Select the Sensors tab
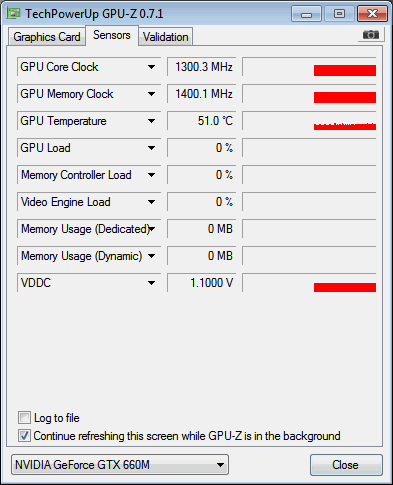 (x=112, y=35)
